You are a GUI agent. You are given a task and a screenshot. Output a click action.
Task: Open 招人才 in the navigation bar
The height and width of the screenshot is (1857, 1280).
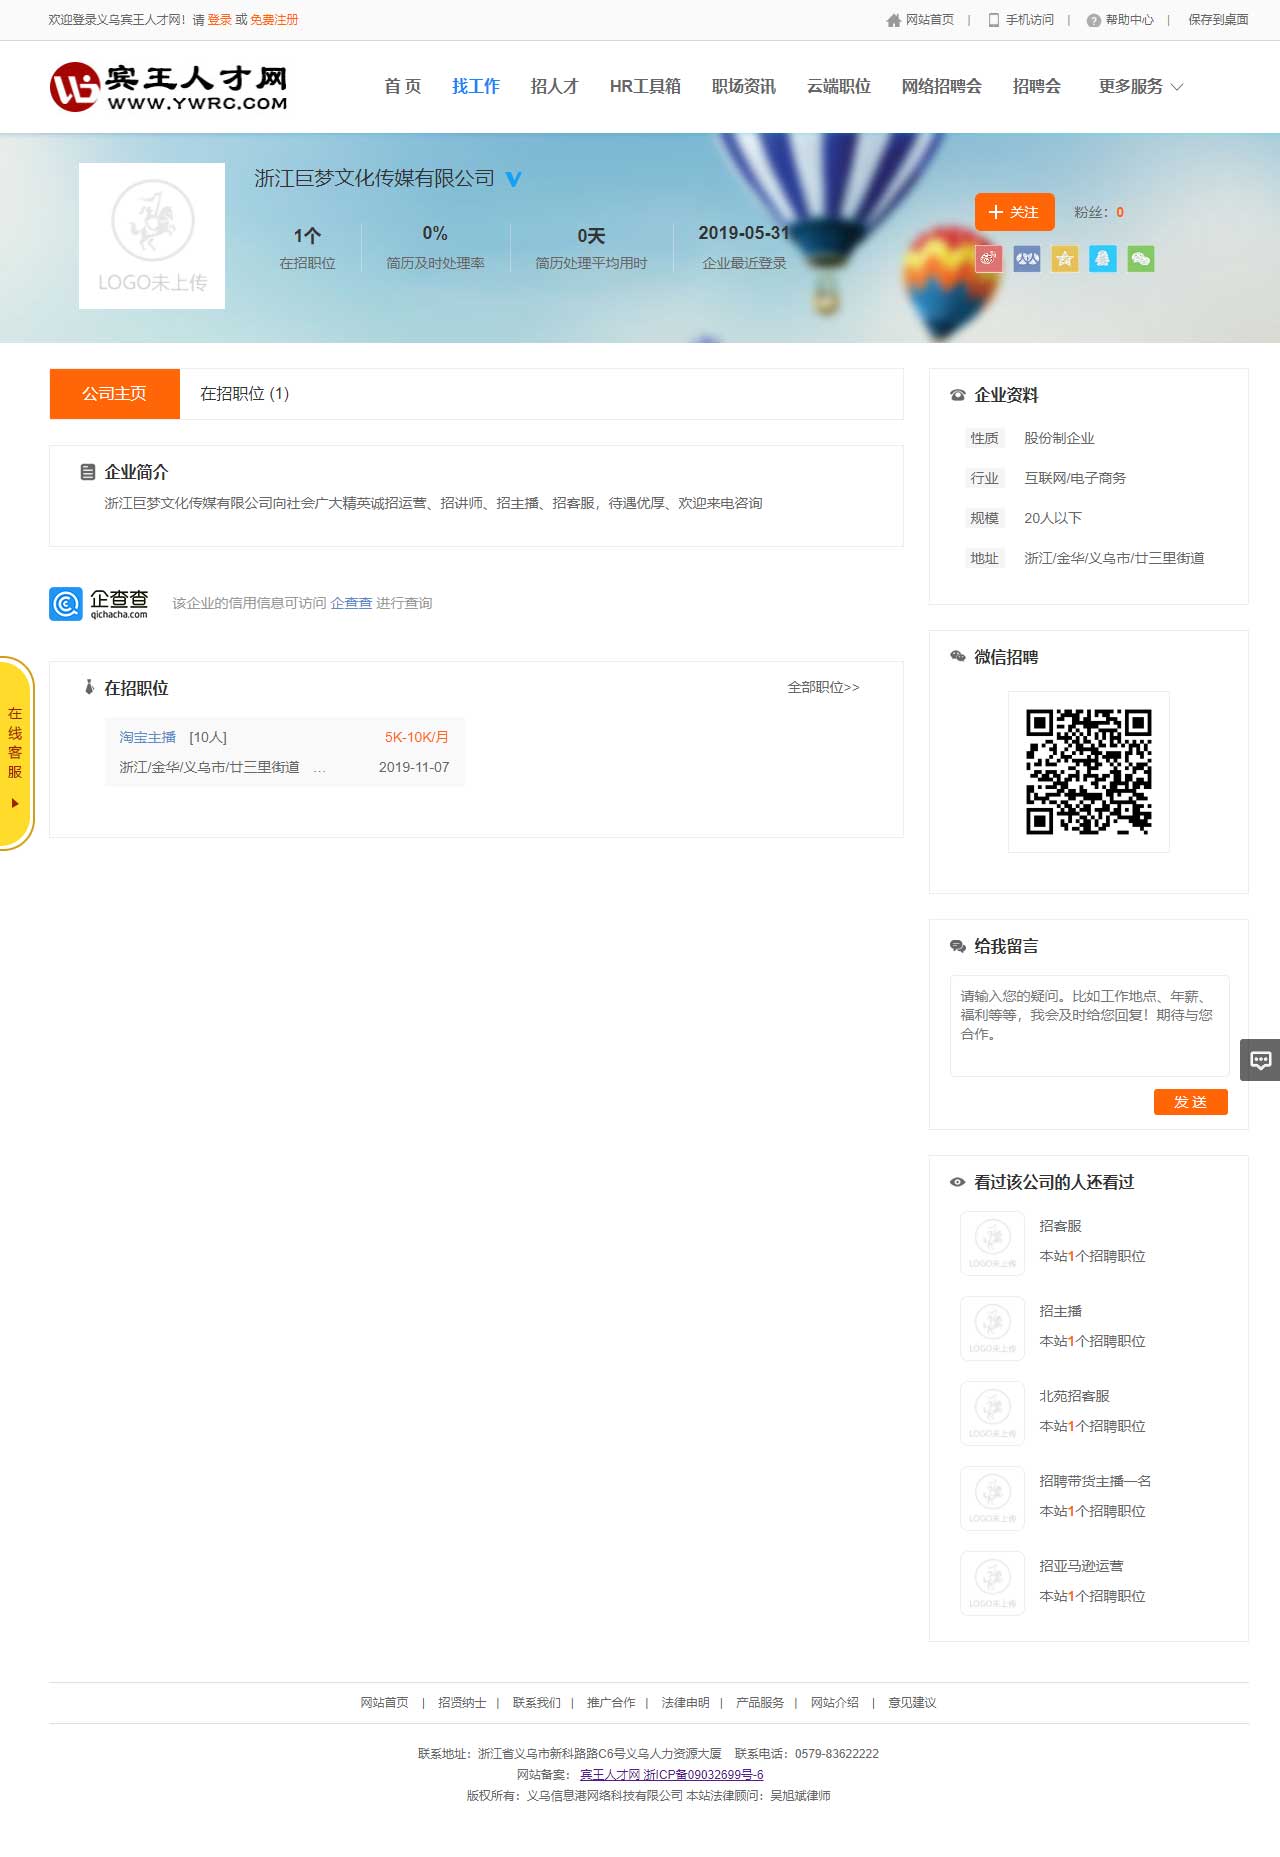(554, 87)
